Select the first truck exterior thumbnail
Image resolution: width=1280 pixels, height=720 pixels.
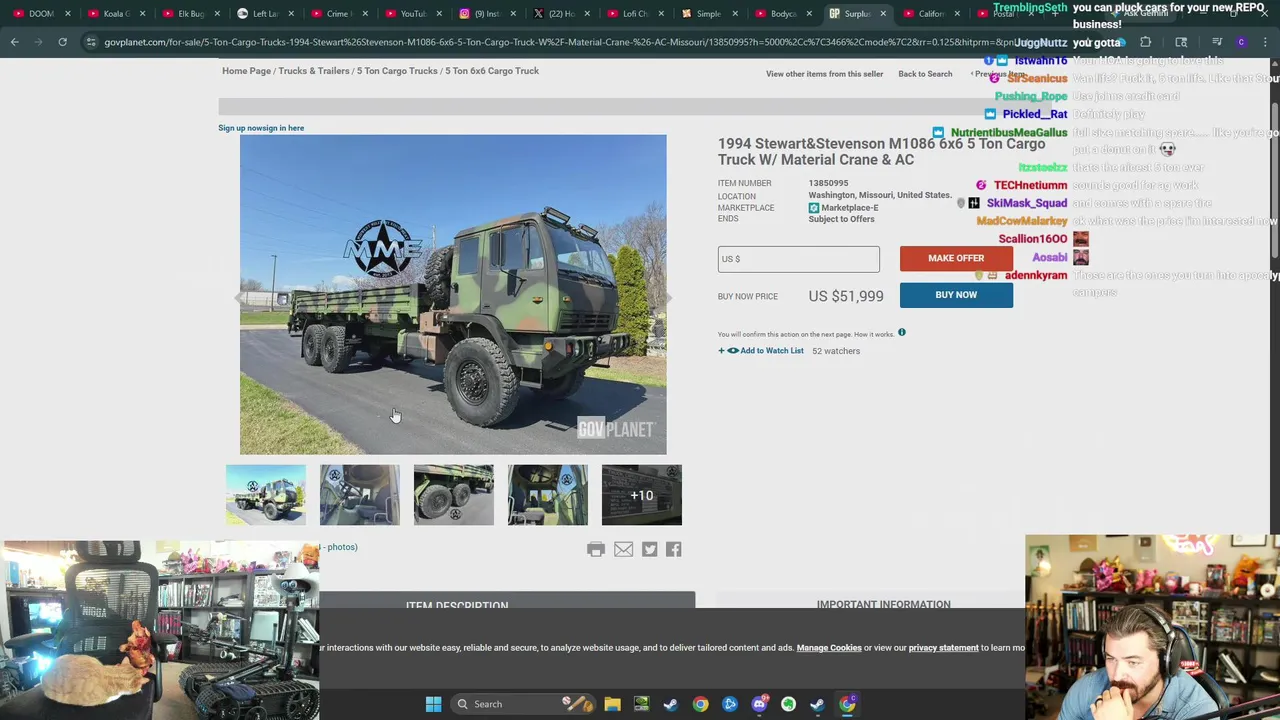click(x=265, y=495)
